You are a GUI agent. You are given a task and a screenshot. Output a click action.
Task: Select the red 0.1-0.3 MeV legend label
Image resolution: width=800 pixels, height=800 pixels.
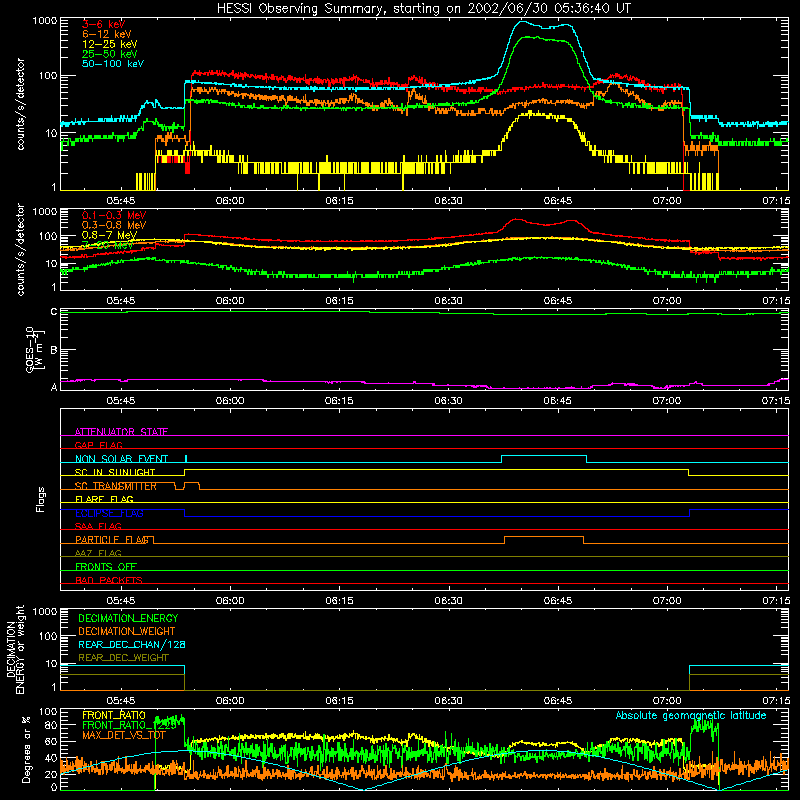click(114, 215)
